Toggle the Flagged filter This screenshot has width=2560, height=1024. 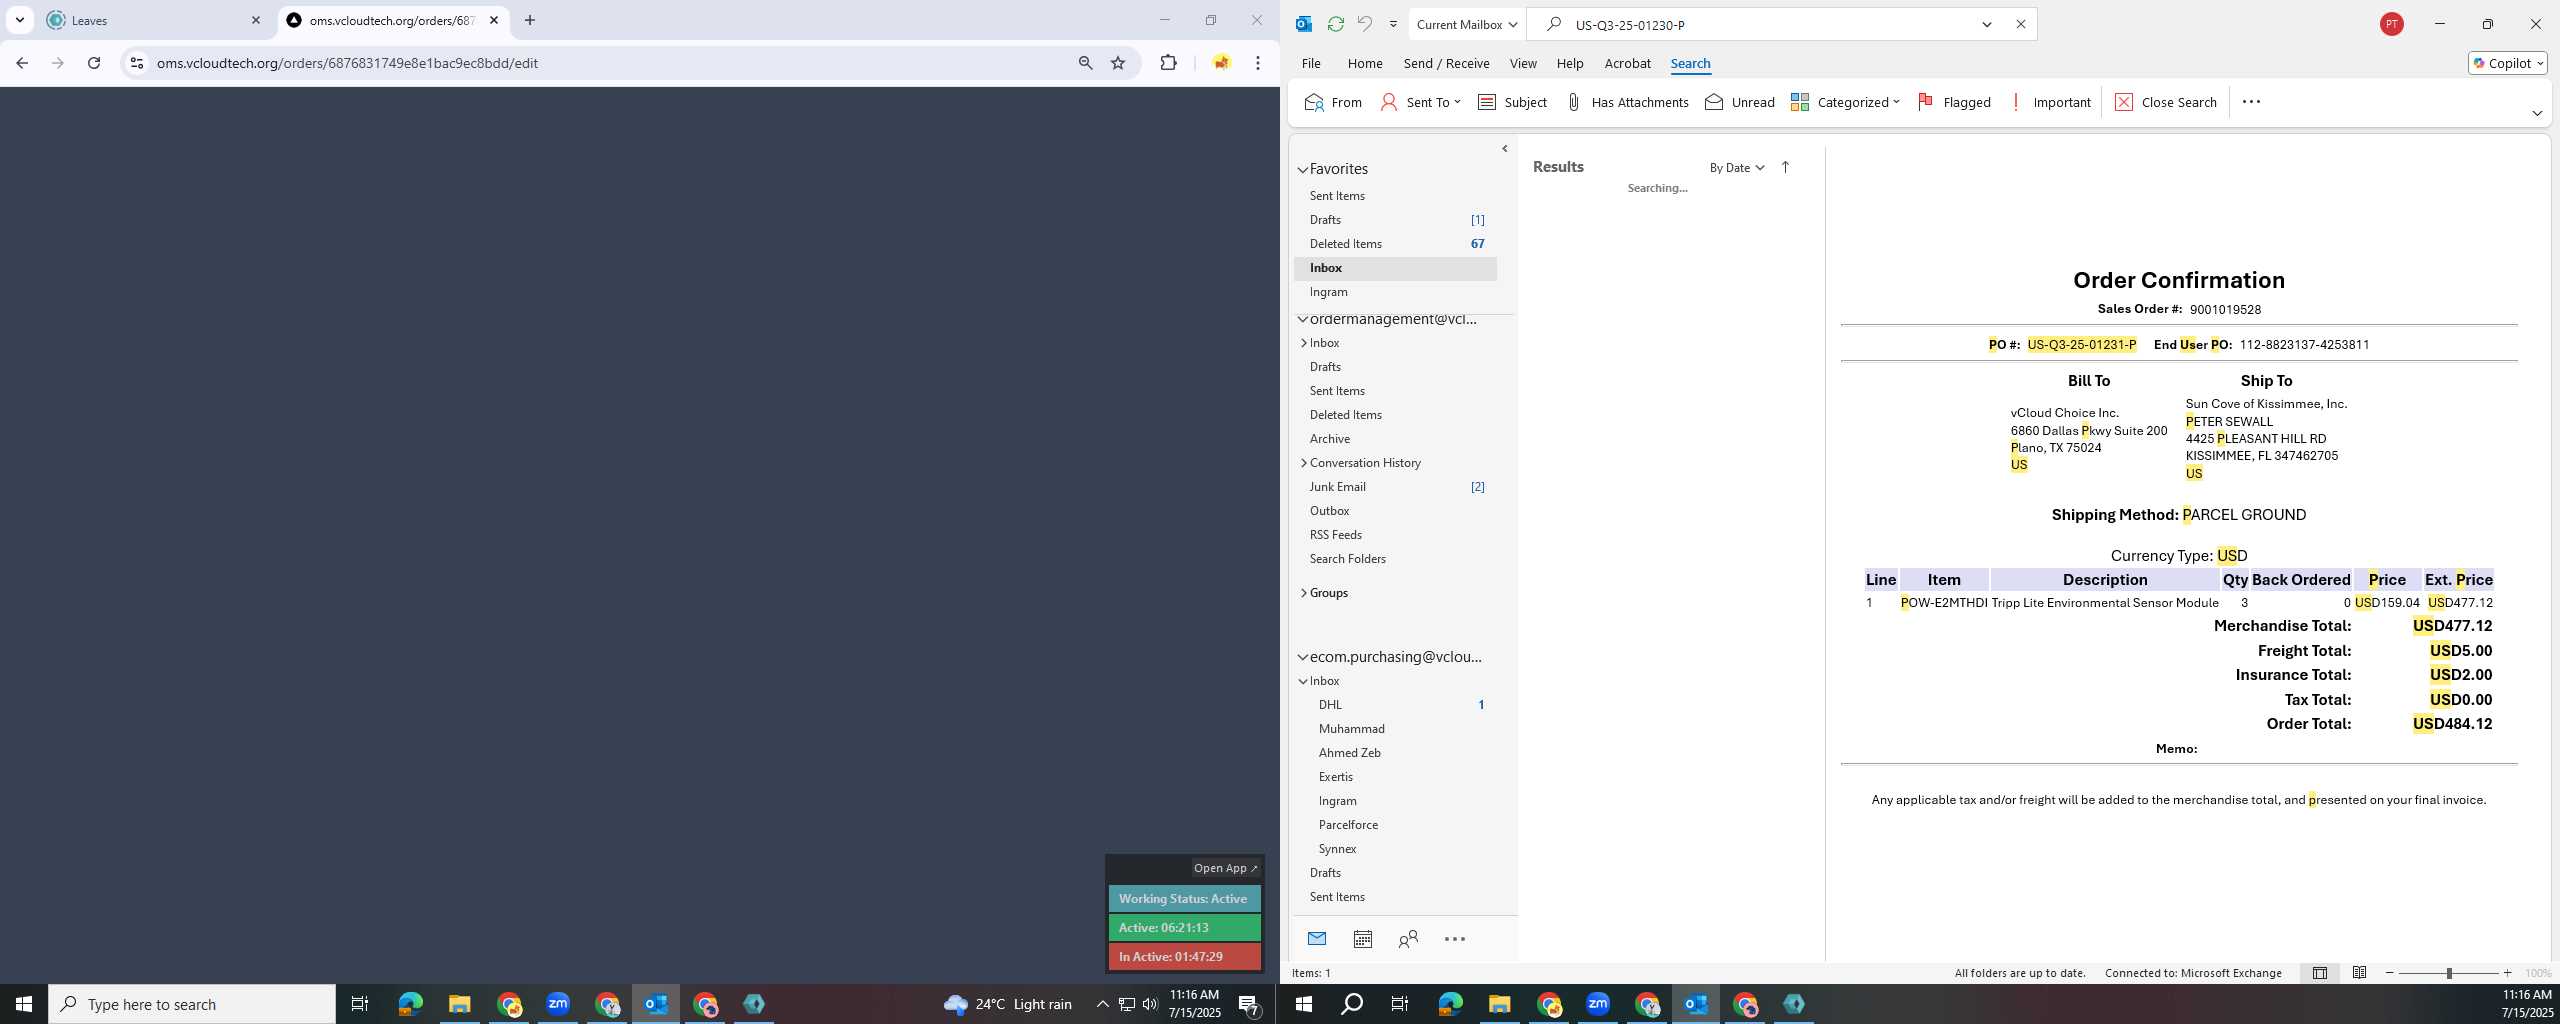(x=1954, y=102)
